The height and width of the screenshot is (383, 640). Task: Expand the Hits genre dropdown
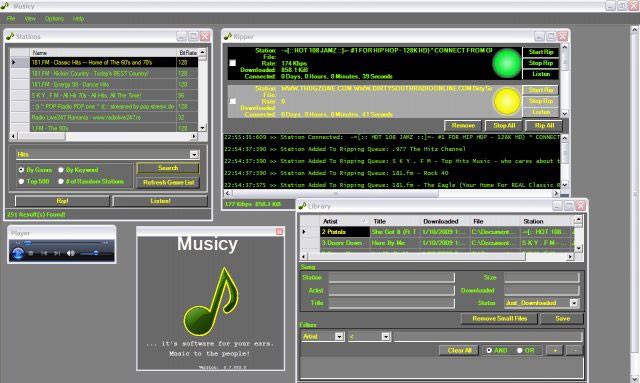[194, 154]
